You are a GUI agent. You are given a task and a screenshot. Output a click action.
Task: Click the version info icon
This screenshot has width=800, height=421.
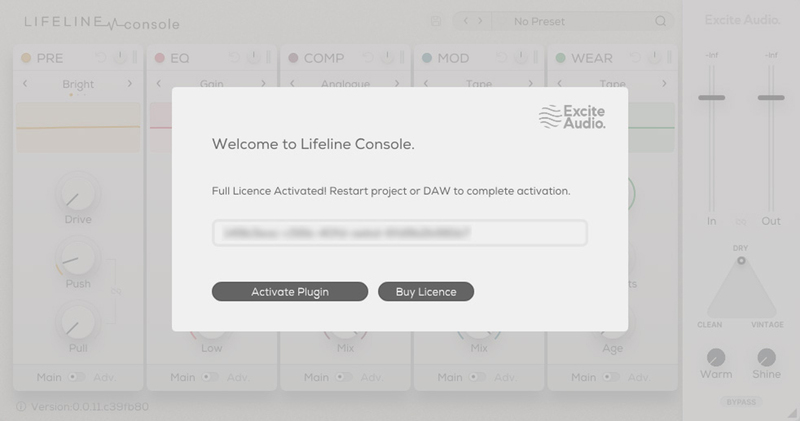point(21,407)
